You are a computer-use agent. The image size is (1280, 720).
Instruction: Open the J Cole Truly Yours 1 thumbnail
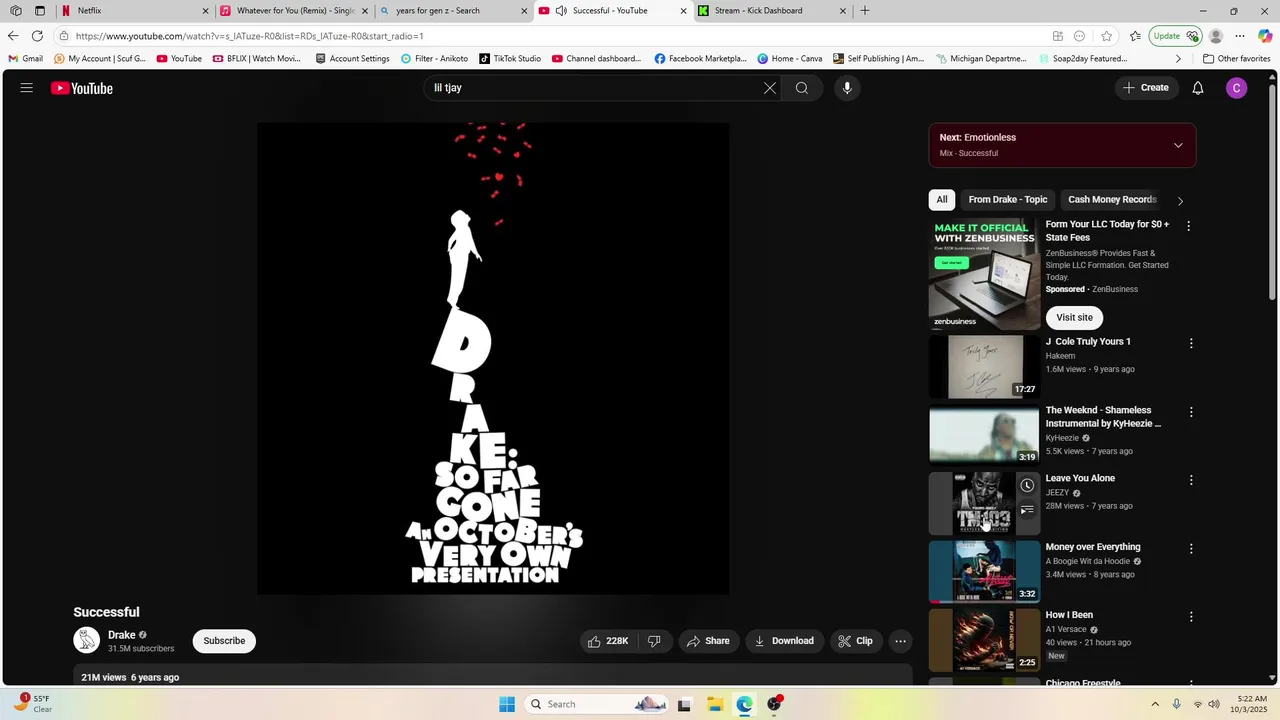click(984, 367)
